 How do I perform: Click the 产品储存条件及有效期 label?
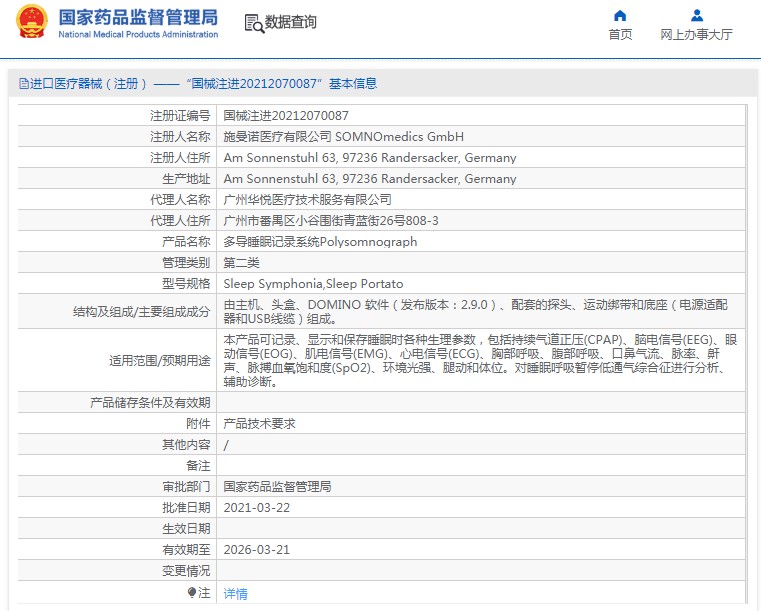pos(150,403)
